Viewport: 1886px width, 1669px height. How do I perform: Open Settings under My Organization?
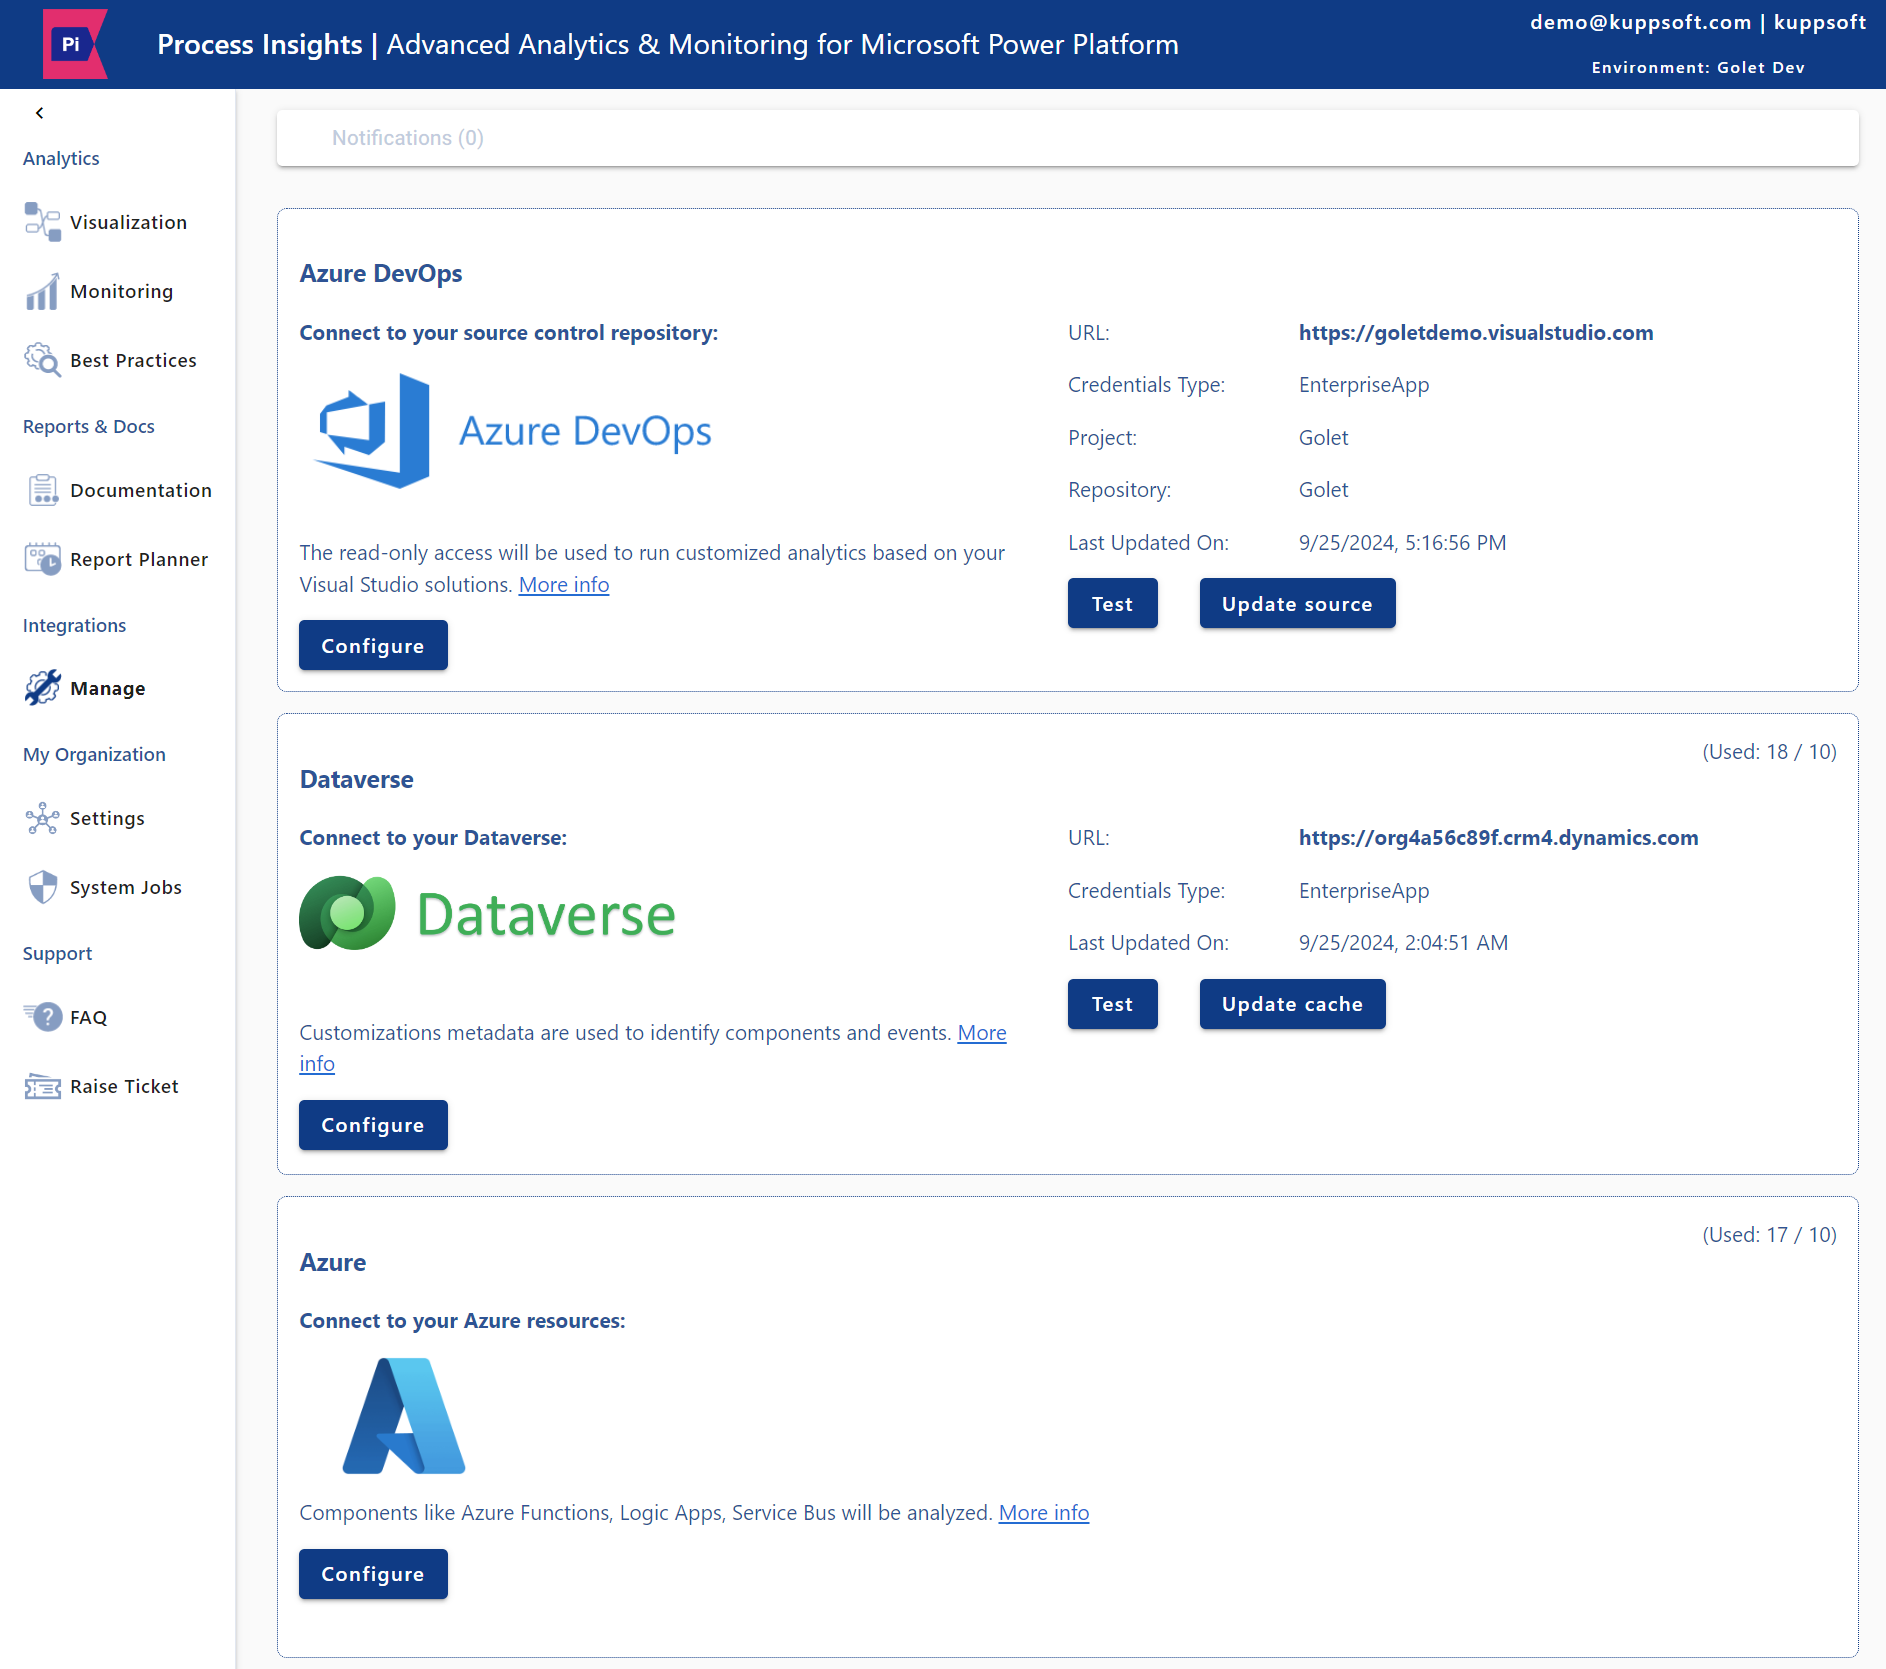[107, 818]
